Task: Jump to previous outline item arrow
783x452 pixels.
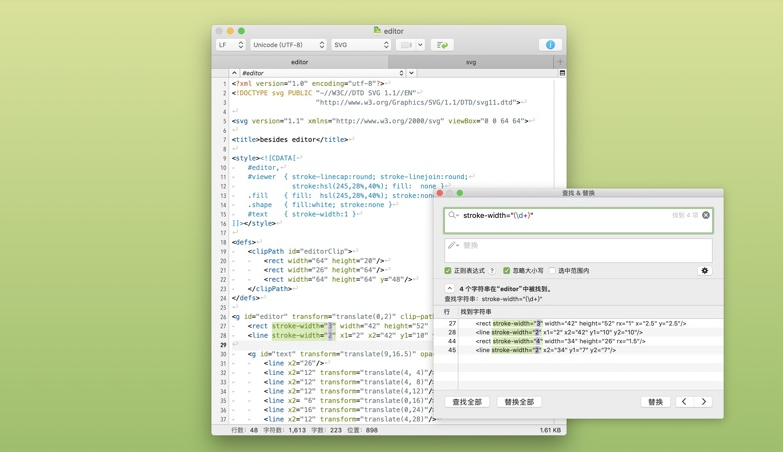Action: pos(234,73)
